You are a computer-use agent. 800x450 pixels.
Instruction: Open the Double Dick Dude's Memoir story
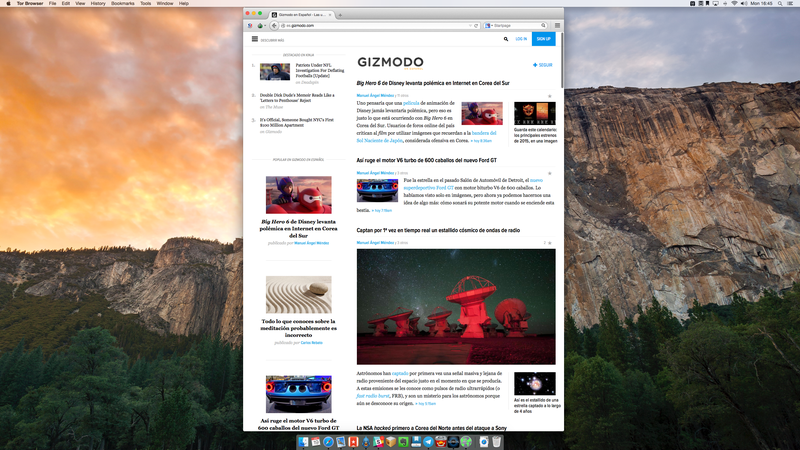tap(297, 98)
